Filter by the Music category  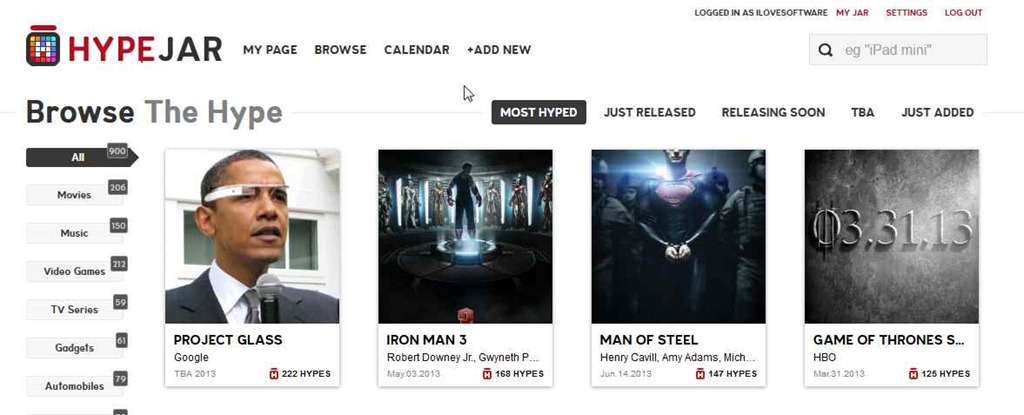[74, 233]
